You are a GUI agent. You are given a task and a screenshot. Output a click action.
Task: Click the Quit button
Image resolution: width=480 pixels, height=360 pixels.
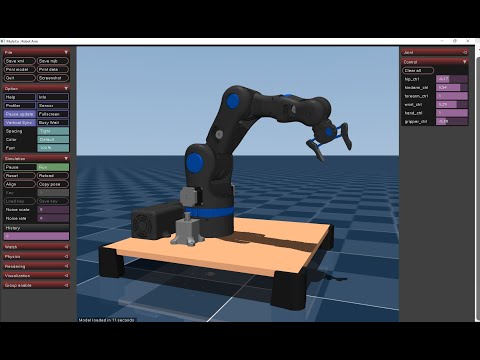pyautogui.click(x=19, y=78)
